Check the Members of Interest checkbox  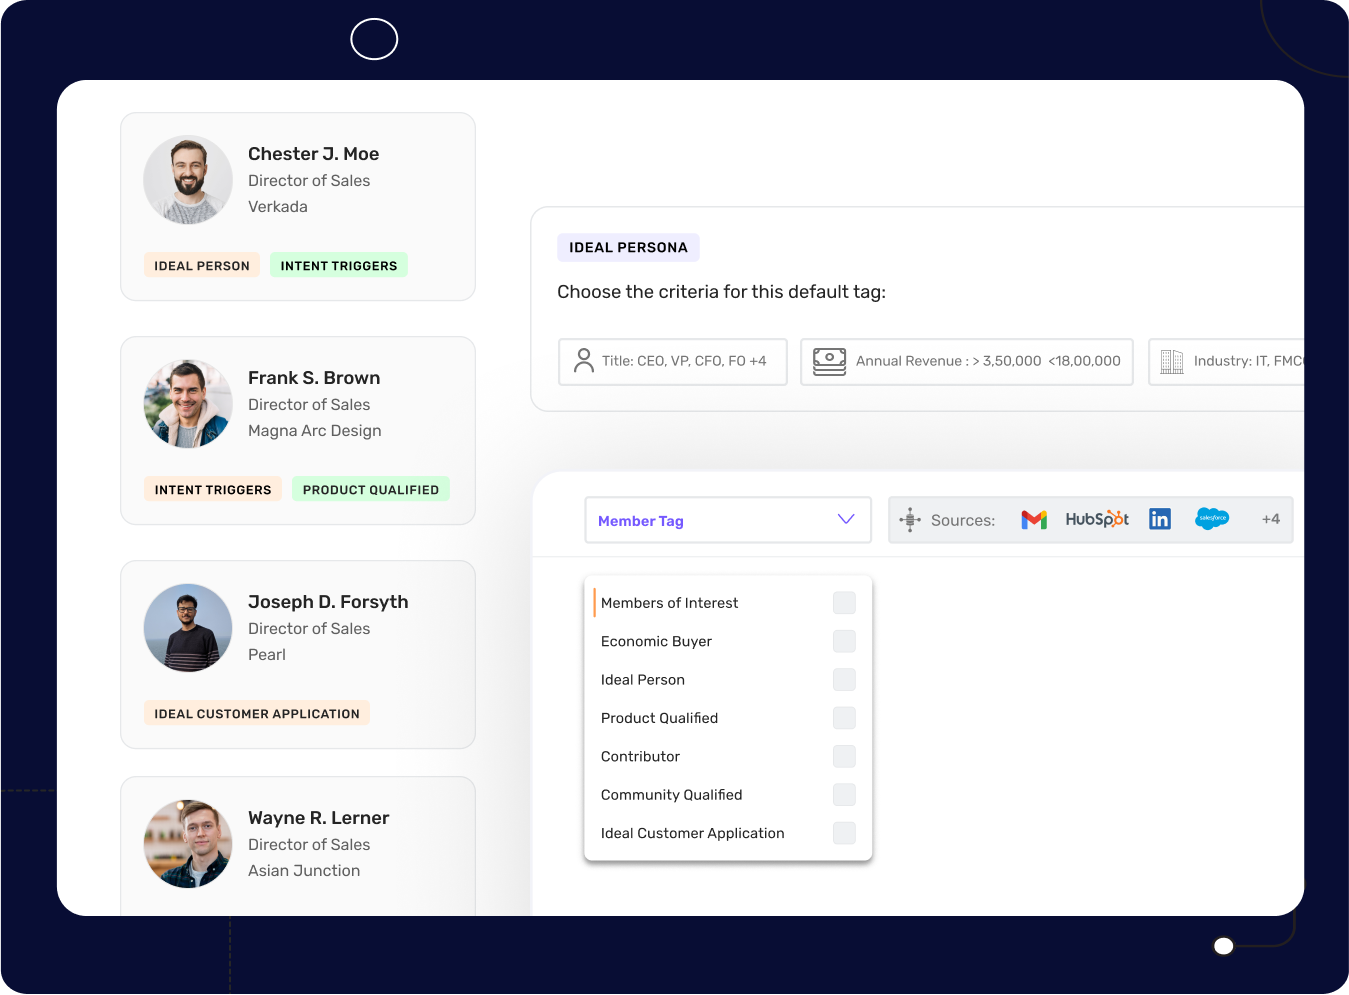pos(844,603)
